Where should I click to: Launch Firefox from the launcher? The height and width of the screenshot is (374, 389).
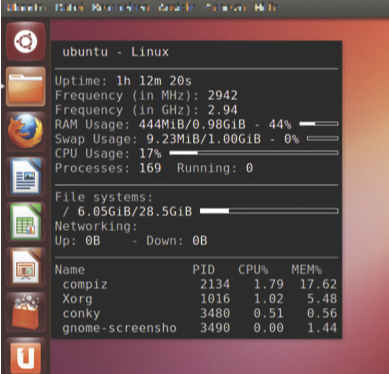coord(25,131)
